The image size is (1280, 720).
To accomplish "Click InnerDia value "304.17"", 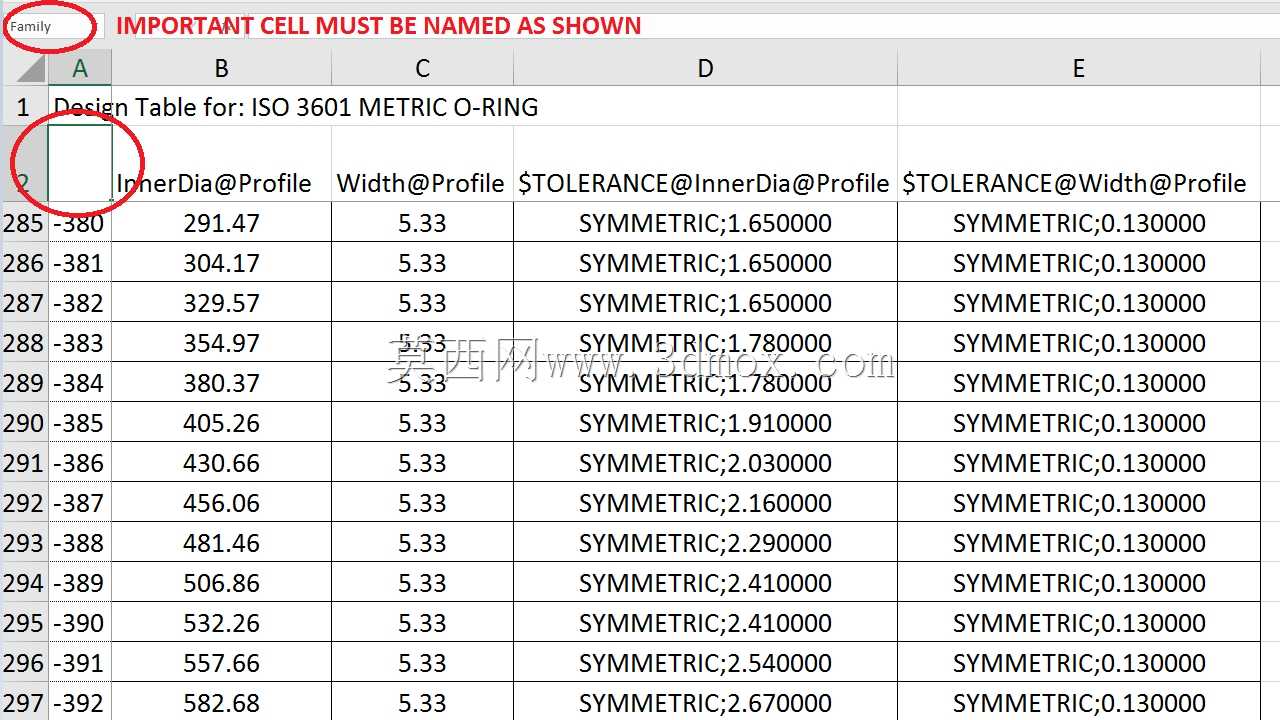I will (221, 262).
